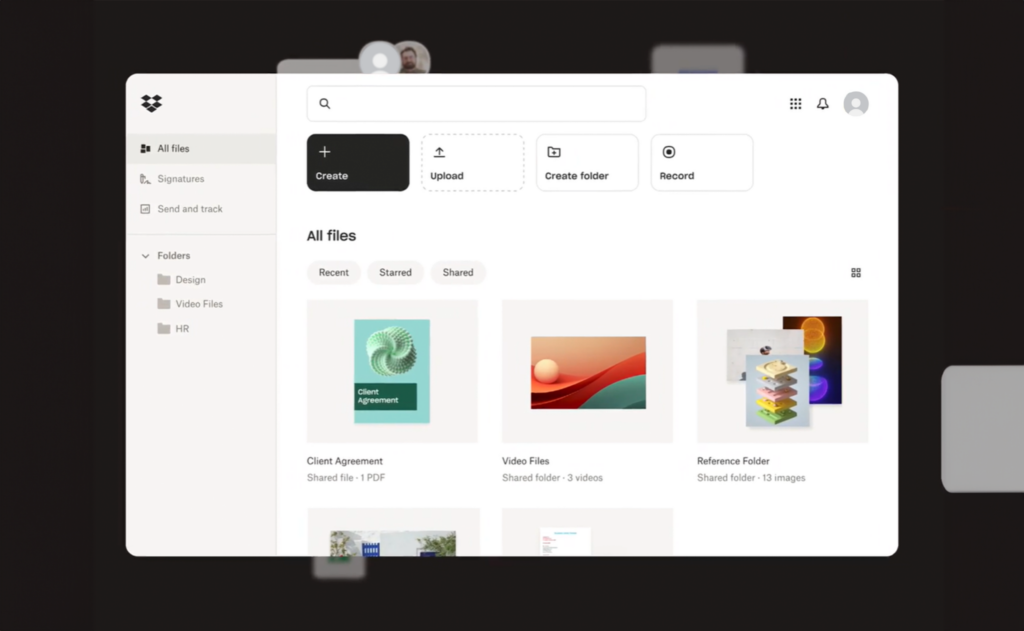Click the 'Reference Folder' card title

[733, 461]
